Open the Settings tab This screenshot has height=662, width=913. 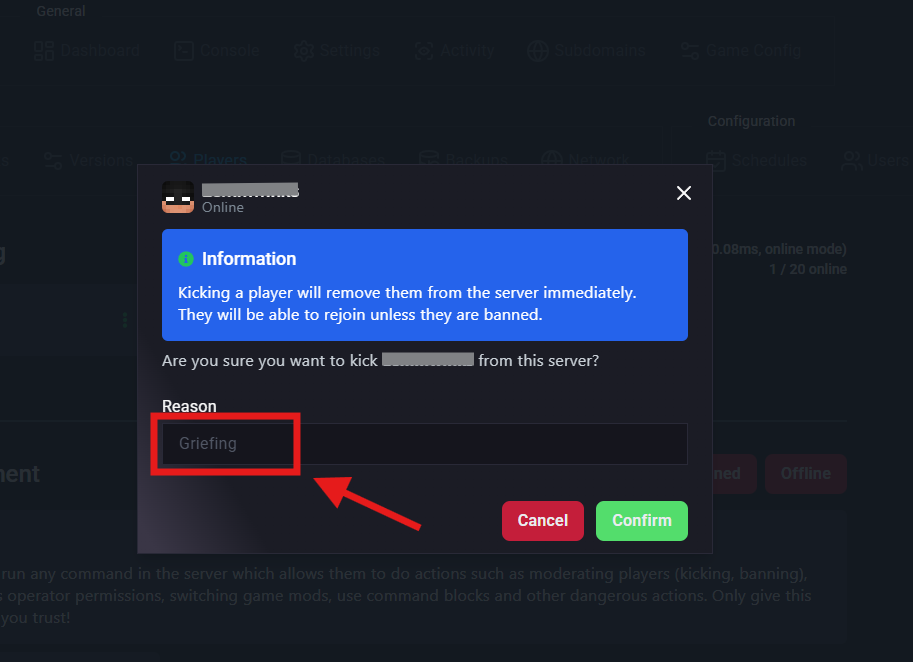337,51
